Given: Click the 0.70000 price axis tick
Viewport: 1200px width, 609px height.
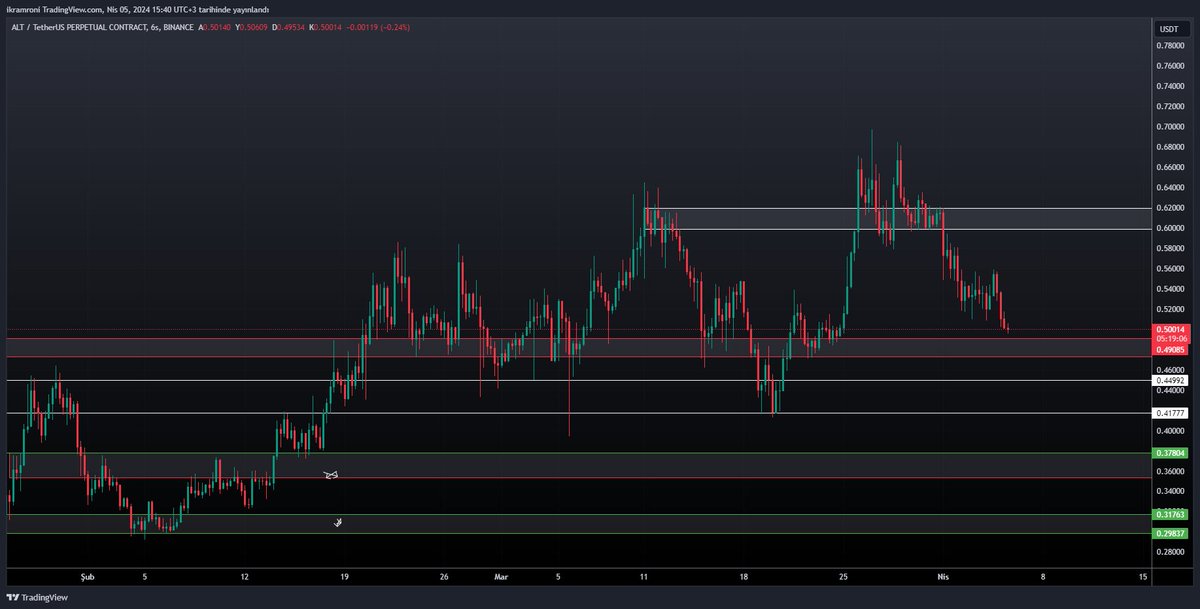Looking at the screenshot, I should tap(1169, 127).
